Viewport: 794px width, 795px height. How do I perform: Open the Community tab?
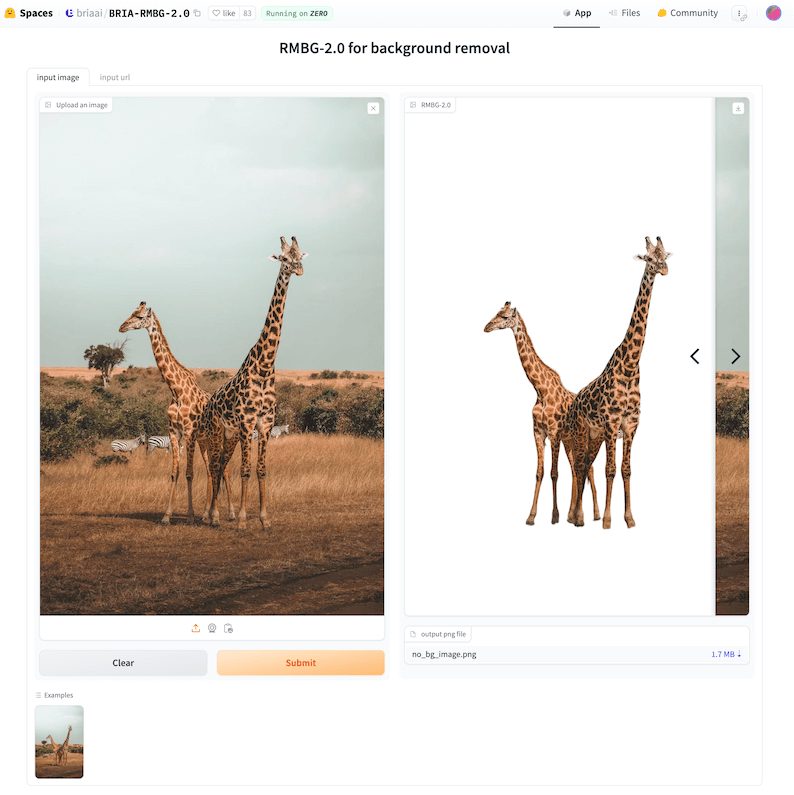[x=688, y=13]
